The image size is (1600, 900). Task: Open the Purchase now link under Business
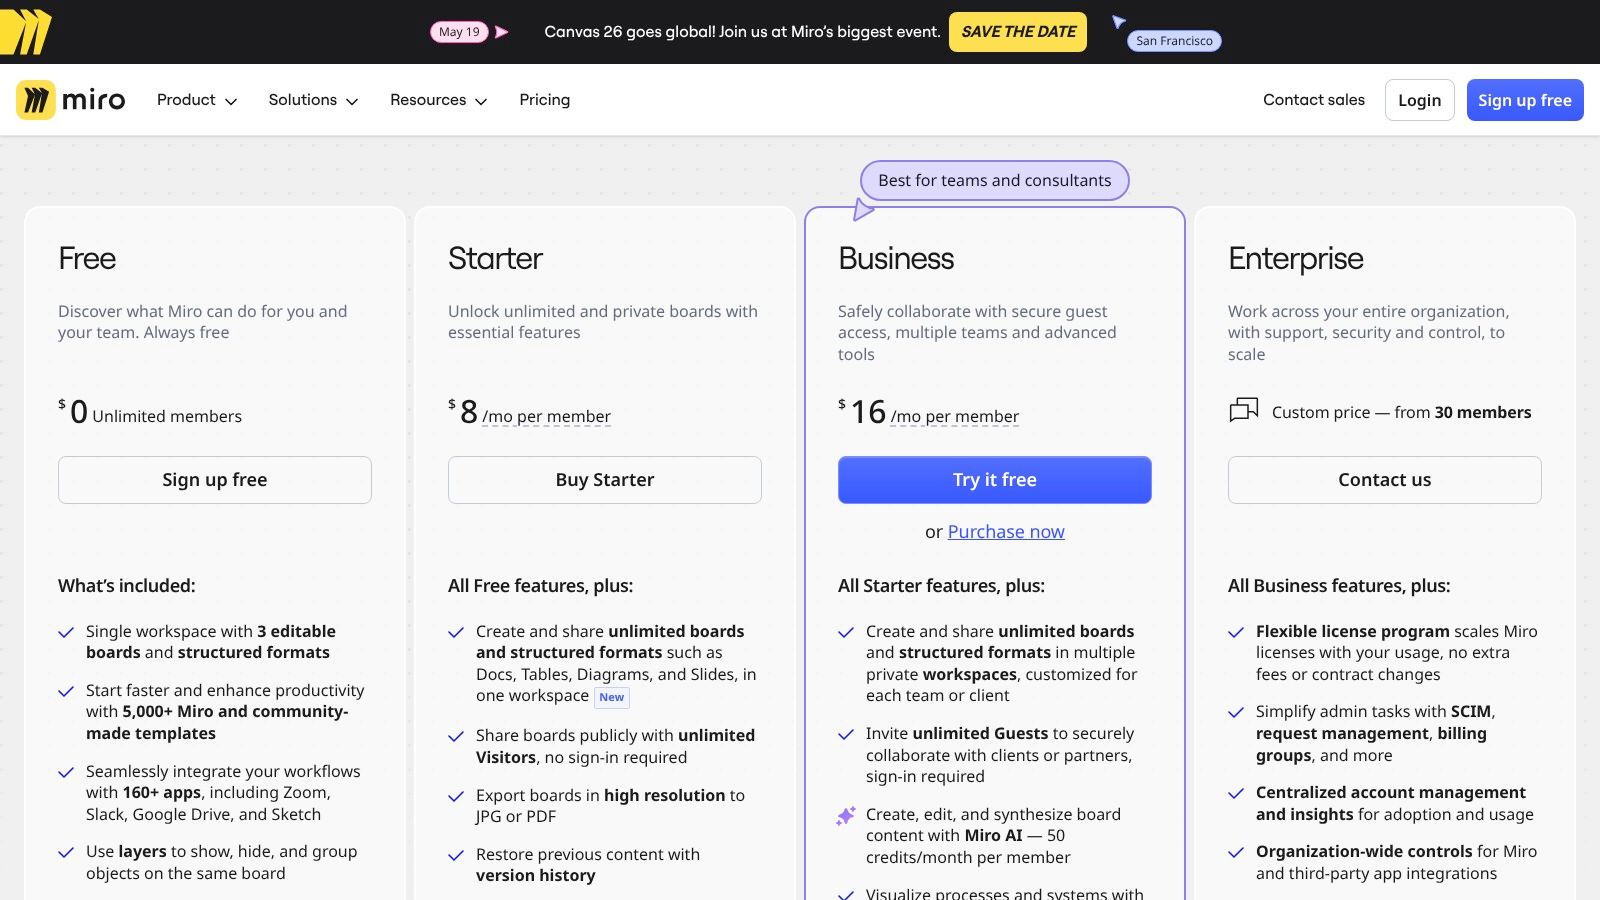coord(1005,531)
